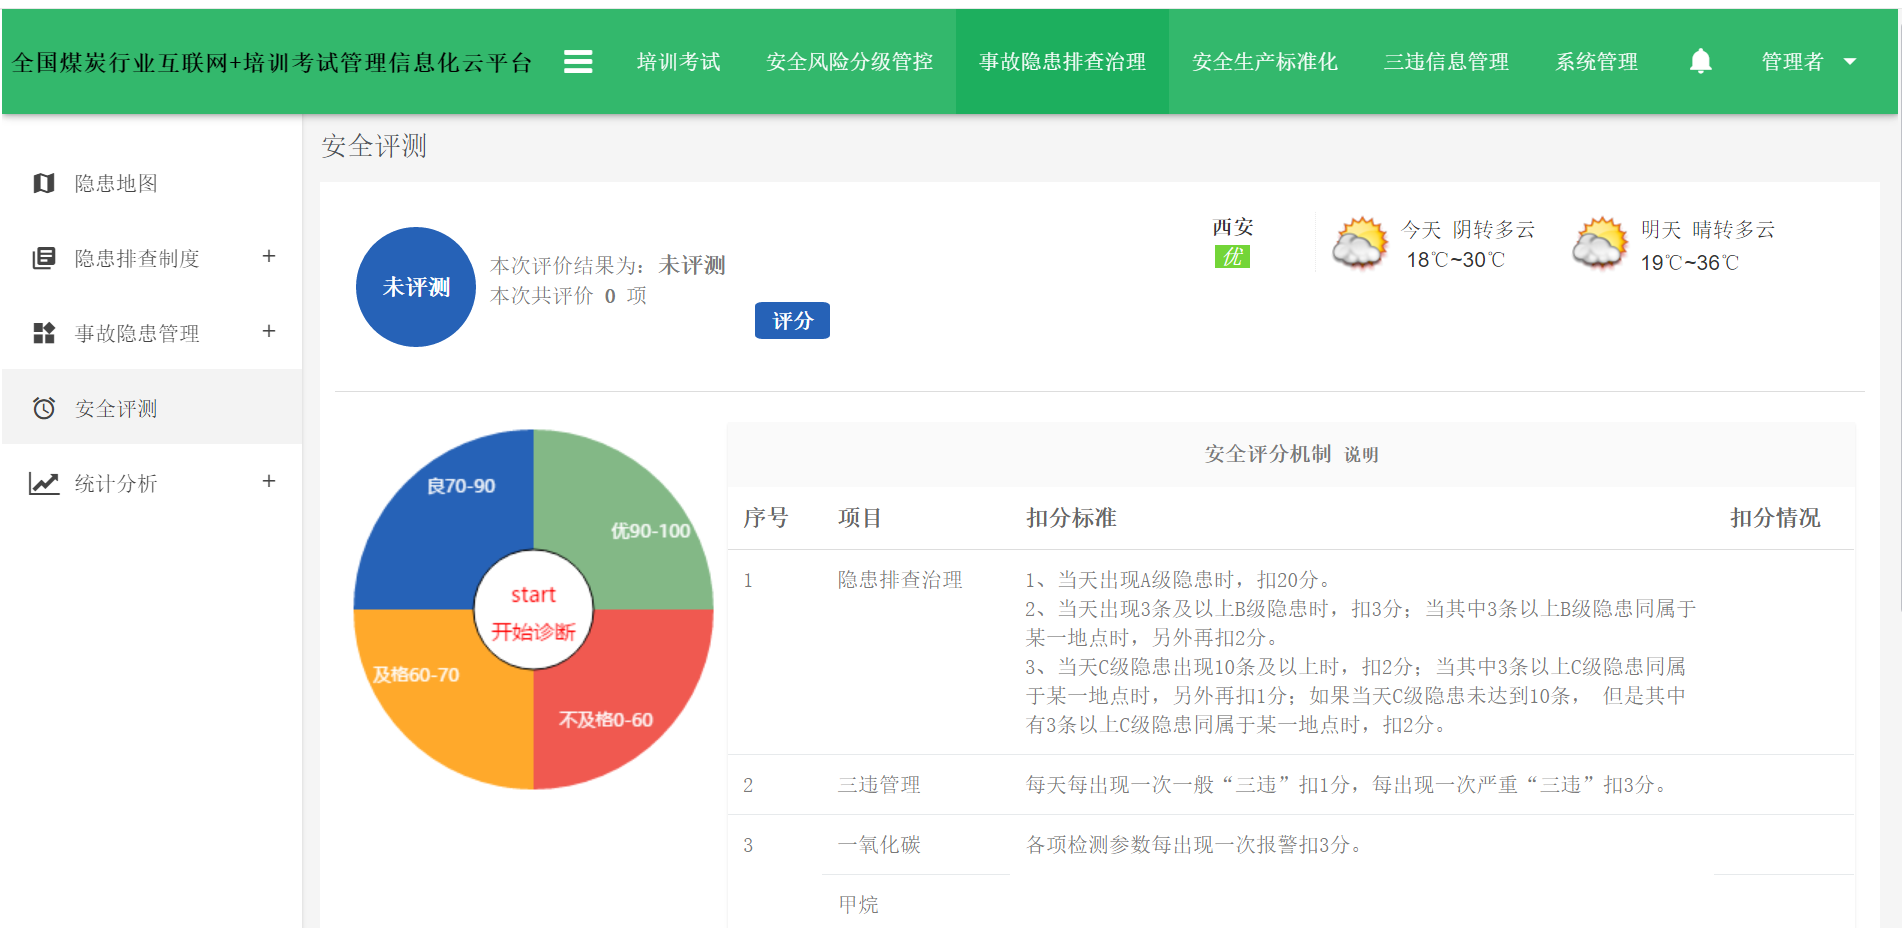Switch to the 培训考试 menu
The image size is (1902, 928).
point(677,61)
